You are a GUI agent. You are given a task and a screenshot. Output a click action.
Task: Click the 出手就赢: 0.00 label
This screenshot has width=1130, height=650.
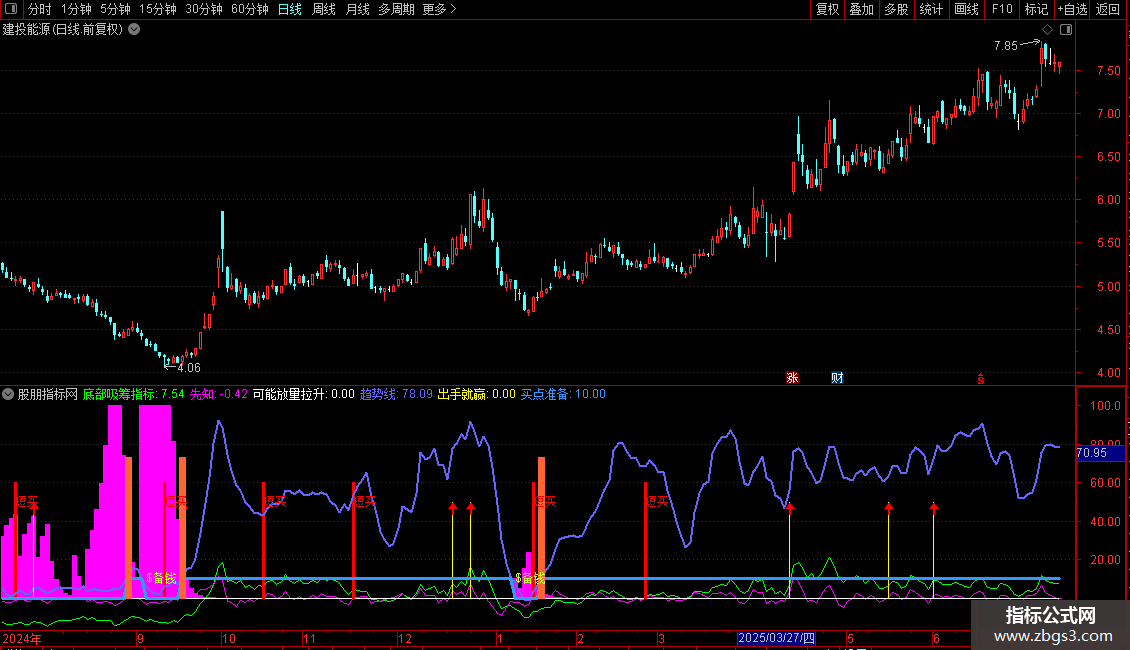(x=476, y=394)
